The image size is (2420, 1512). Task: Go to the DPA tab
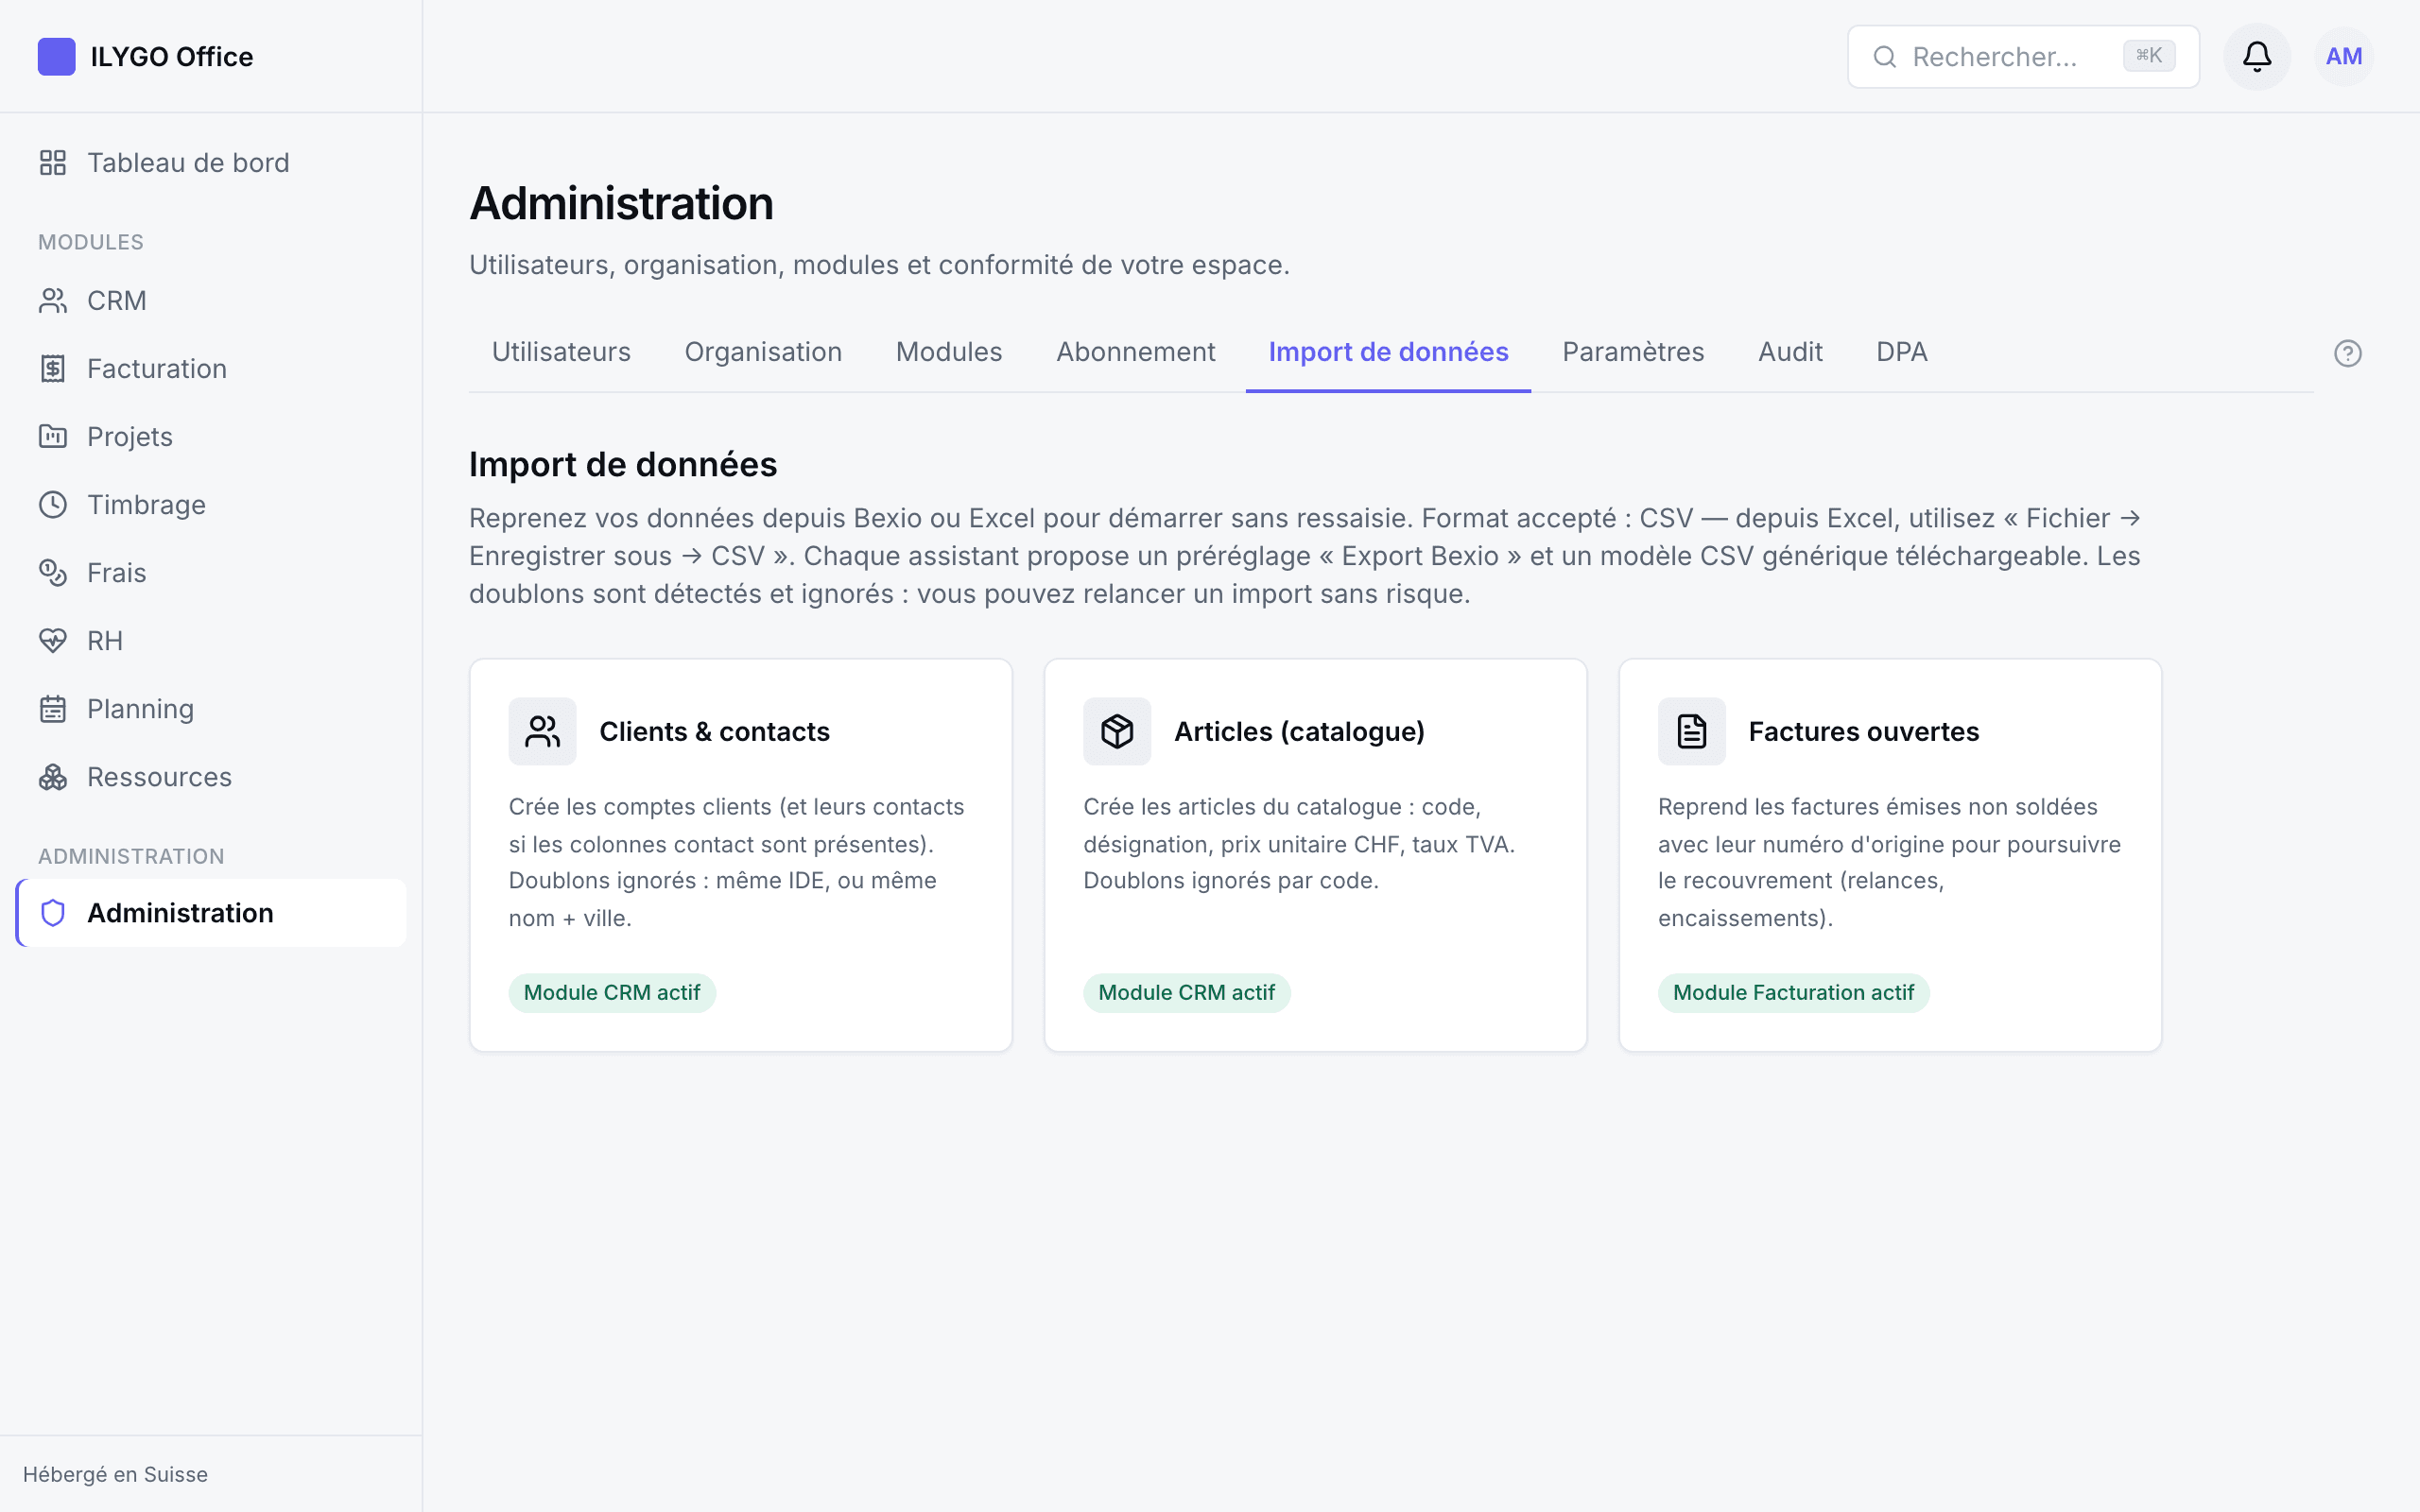point(1901,352)
